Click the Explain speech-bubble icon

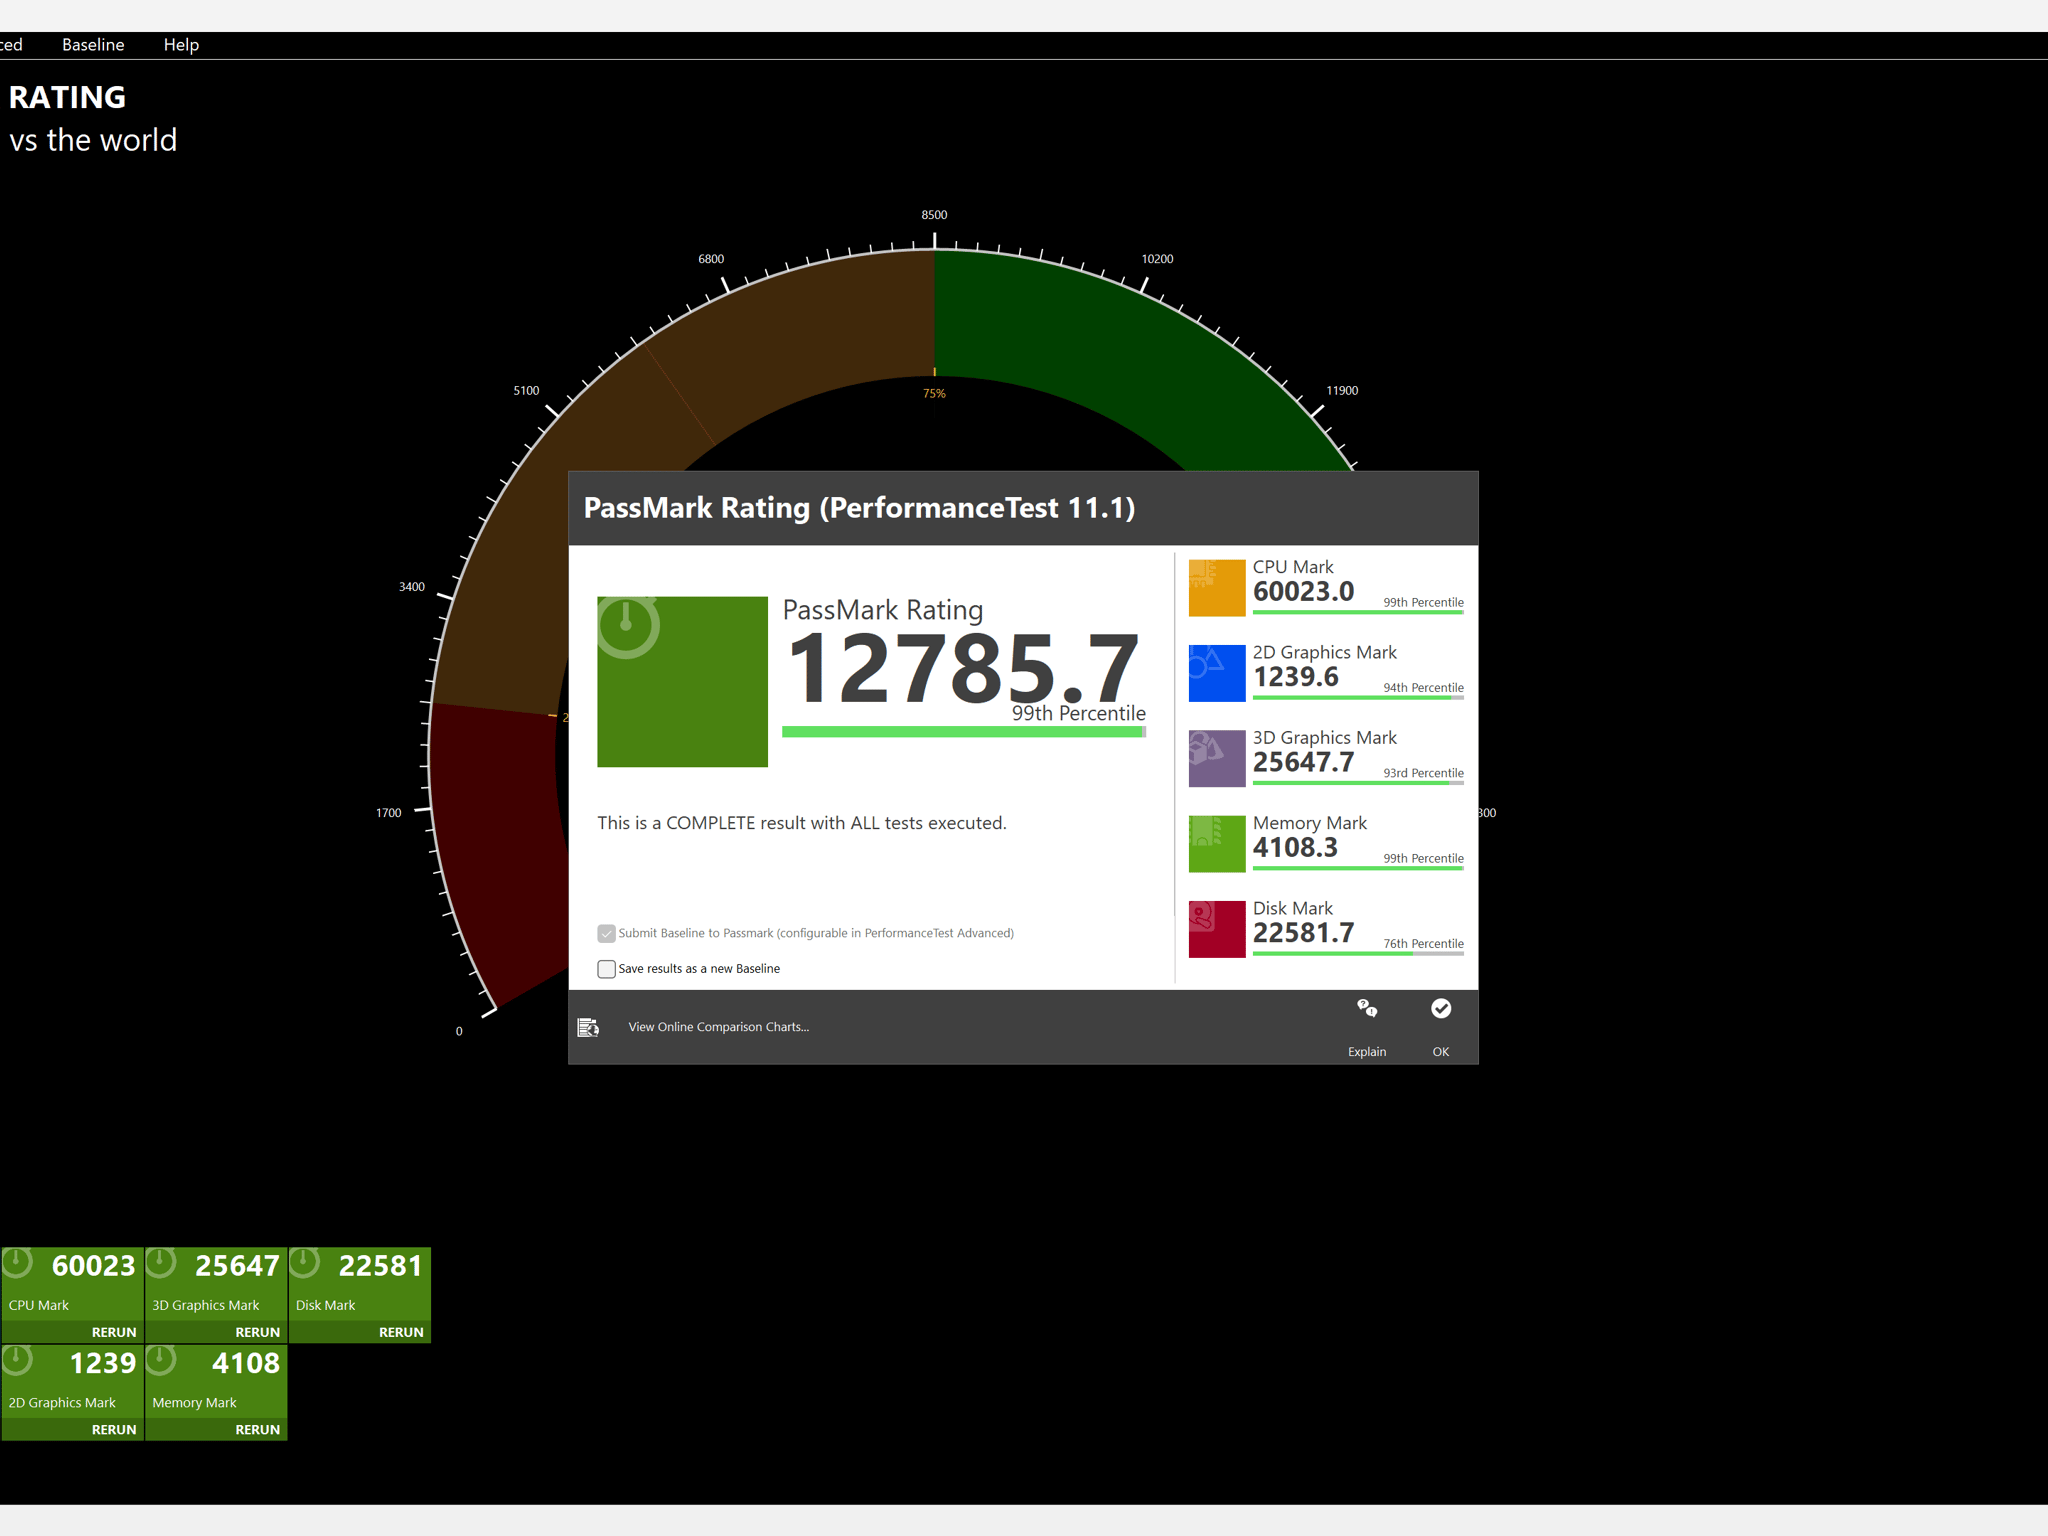click(1367, 1008)
